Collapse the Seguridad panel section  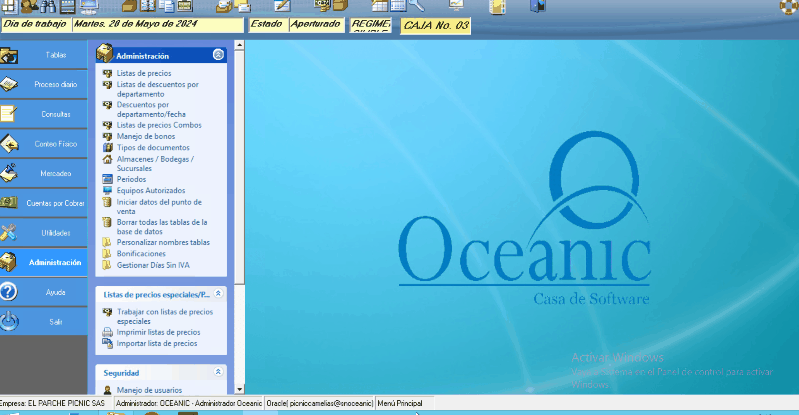click(218, 372)
